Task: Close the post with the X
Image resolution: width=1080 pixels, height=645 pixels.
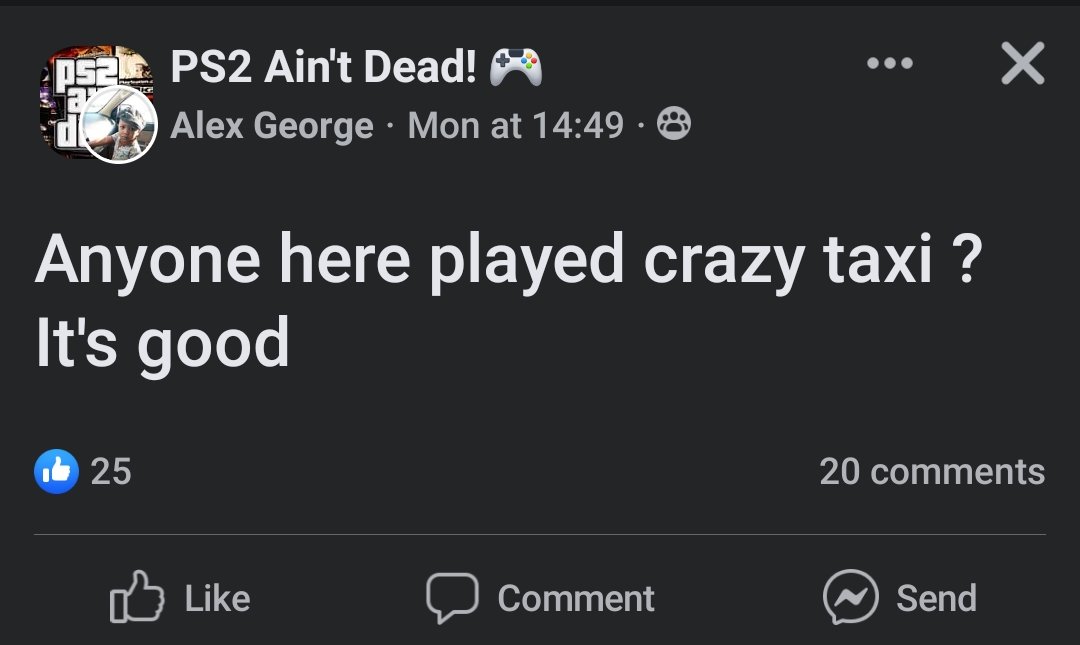Action: click(1022, 64)
